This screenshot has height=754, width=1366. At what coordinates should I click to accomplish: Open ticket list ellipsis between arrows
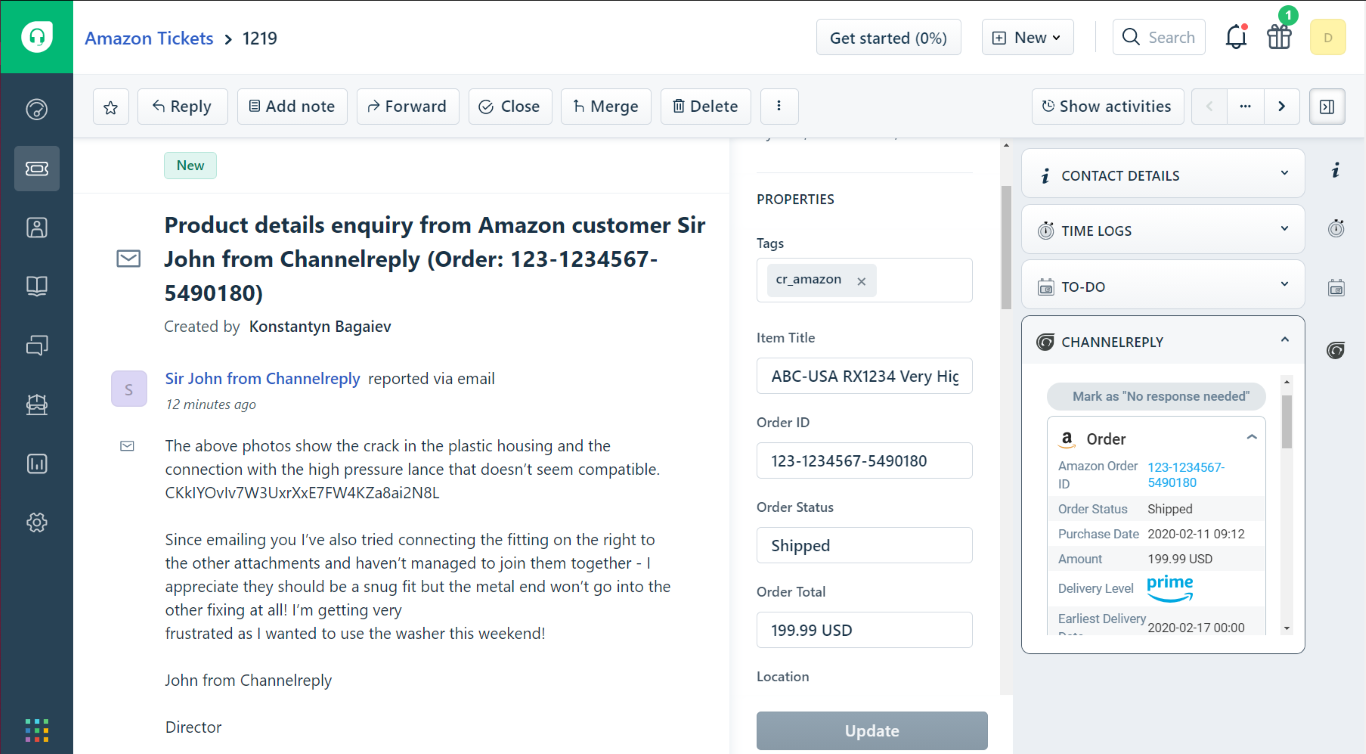click(x=1245, y=106)
